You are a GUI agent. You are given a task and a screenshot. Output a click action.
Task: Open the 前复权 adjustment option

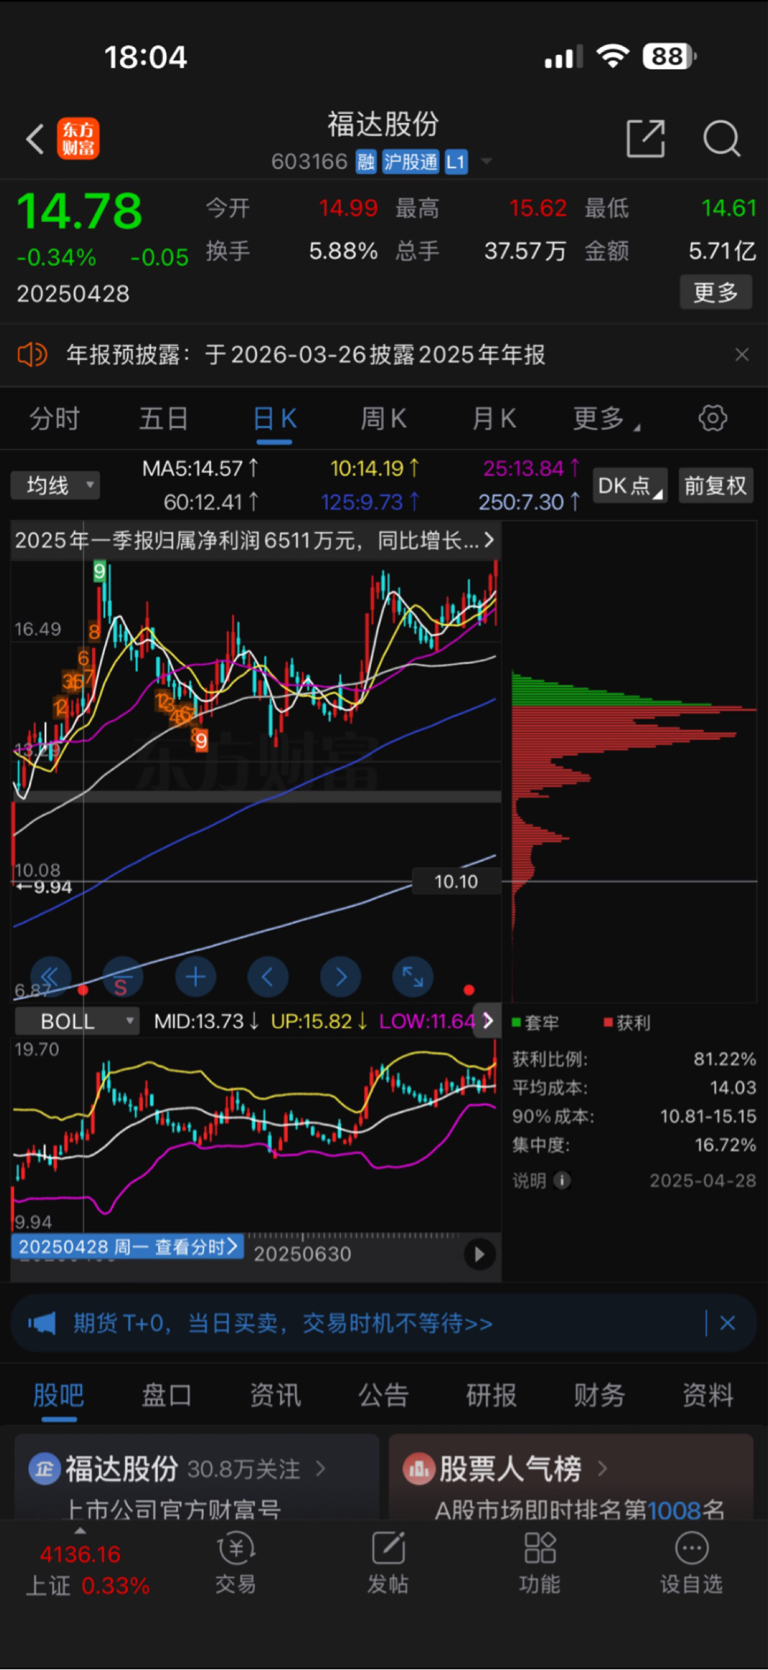coord(715,485)
